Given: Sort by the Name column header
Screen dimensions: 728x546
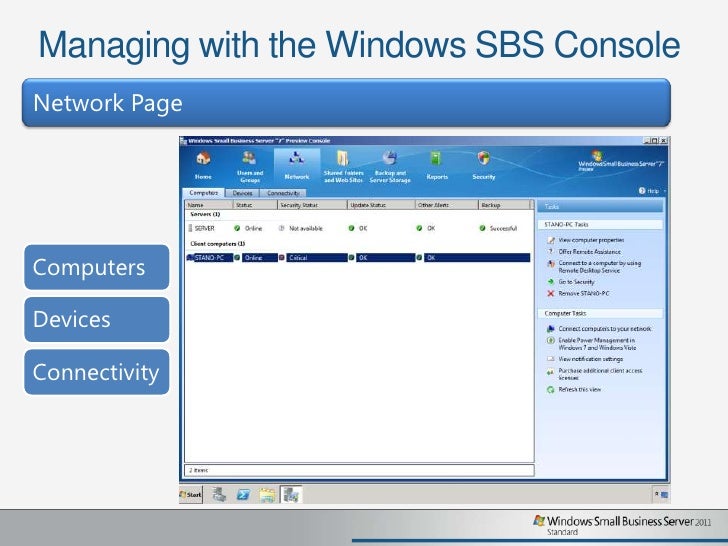Looking at the screenshot, I should coord(209,205).
